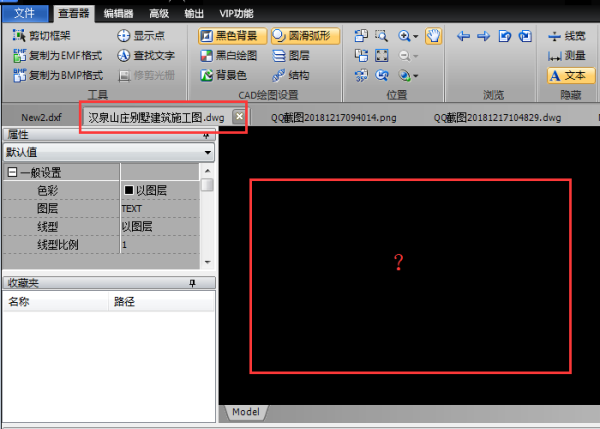Click the black 色彩 color swatch
The image size is (600, 429).
pos(128,190)
